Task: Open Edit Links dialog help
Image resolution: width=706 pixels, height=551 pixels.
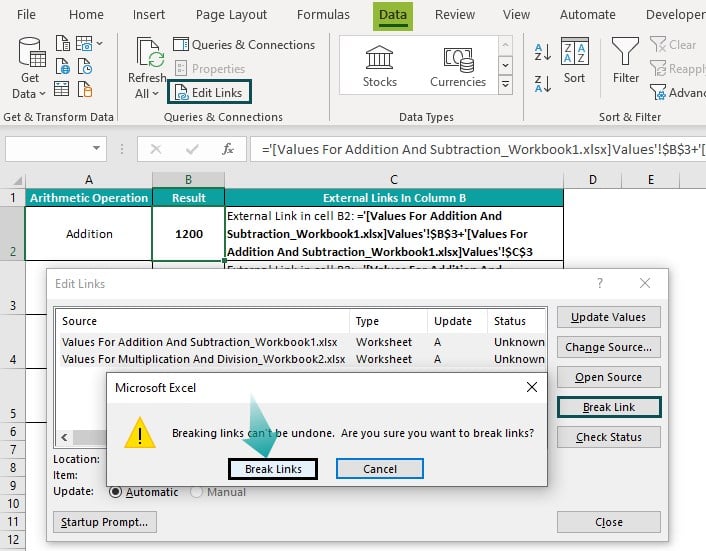Action: pos(599,283)
